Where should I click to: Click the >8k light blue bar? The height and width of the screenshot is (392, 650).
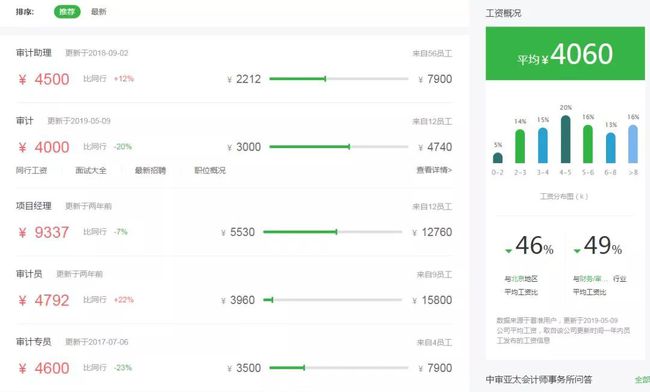pyautogui.click(x=633, y=144)
